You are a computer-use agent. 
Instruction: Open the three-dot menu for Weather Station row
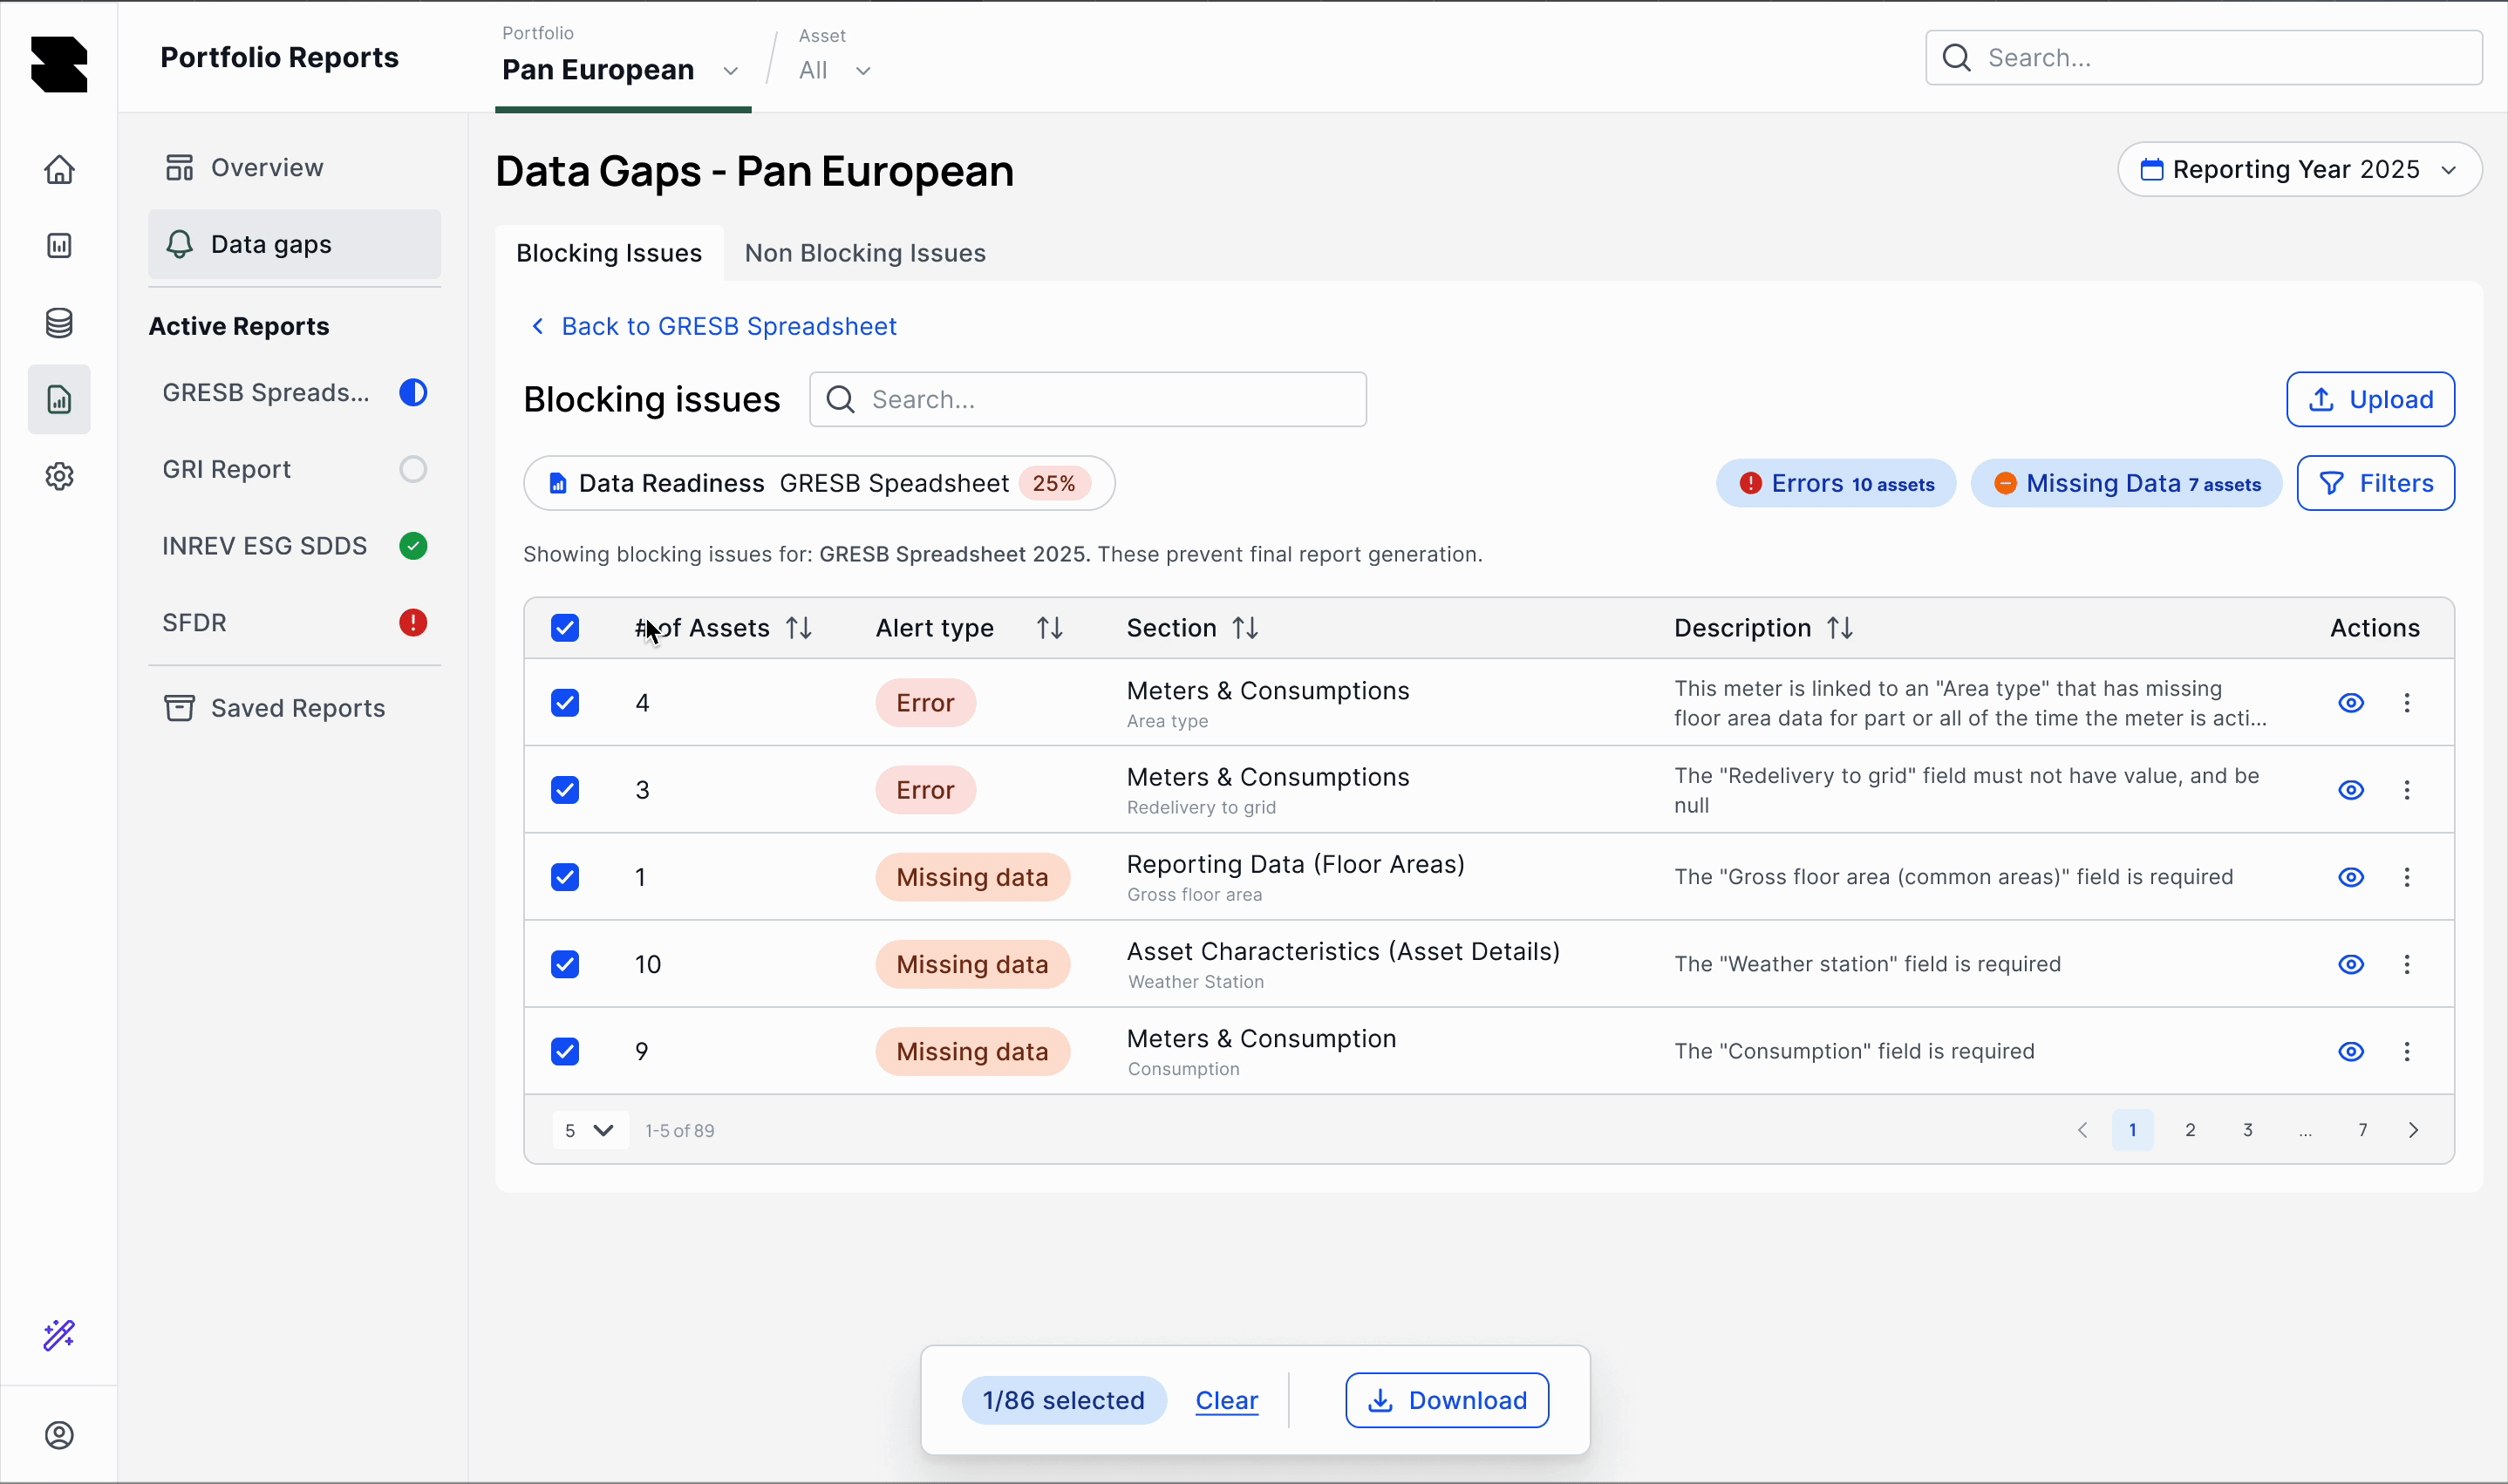coord(2407,964)
